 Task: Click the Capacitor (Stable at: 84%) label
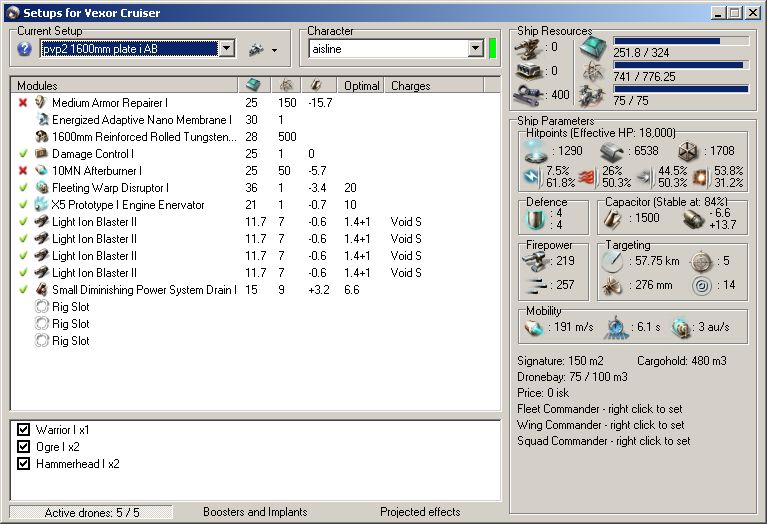pos(666,202)
